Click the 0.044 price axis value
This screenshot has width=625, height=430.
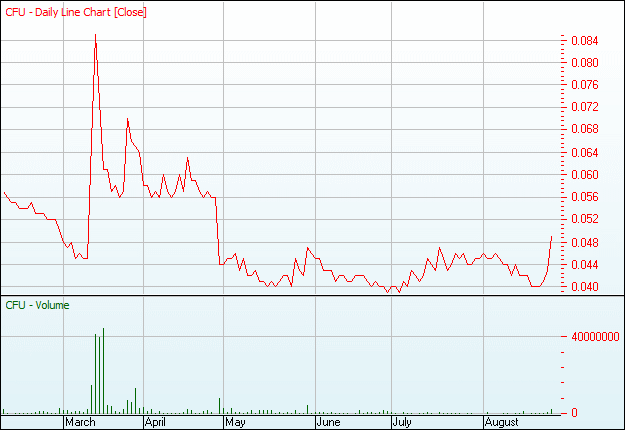pos(585,265)
